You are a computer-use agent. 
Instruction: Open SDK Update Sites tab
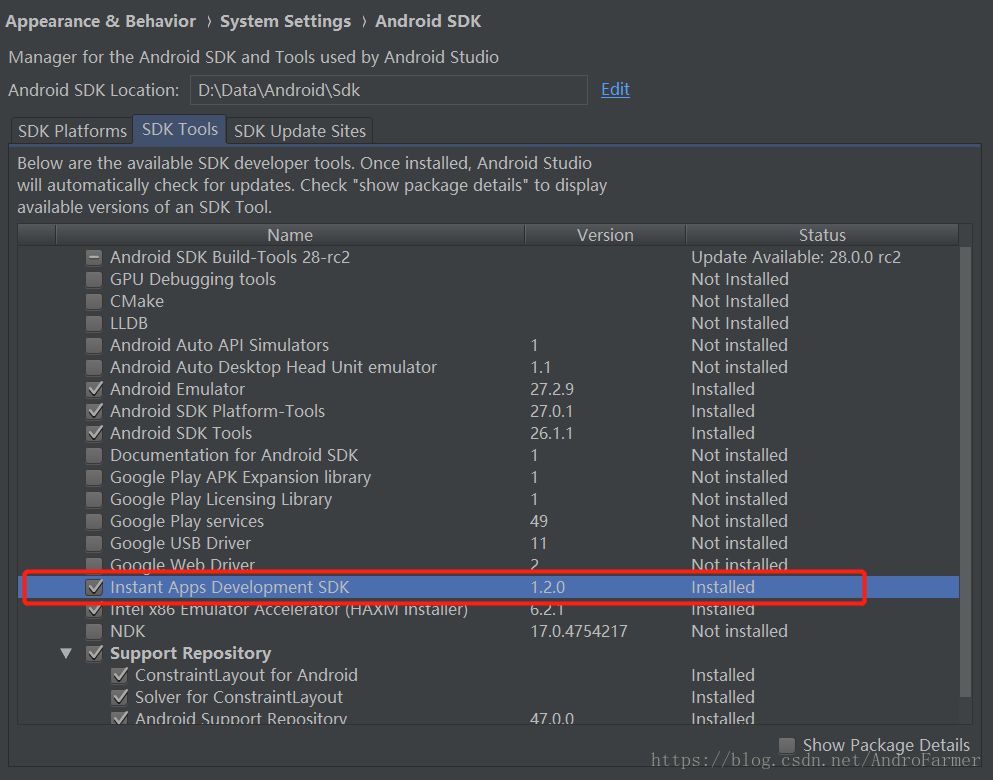pos(300,131)
